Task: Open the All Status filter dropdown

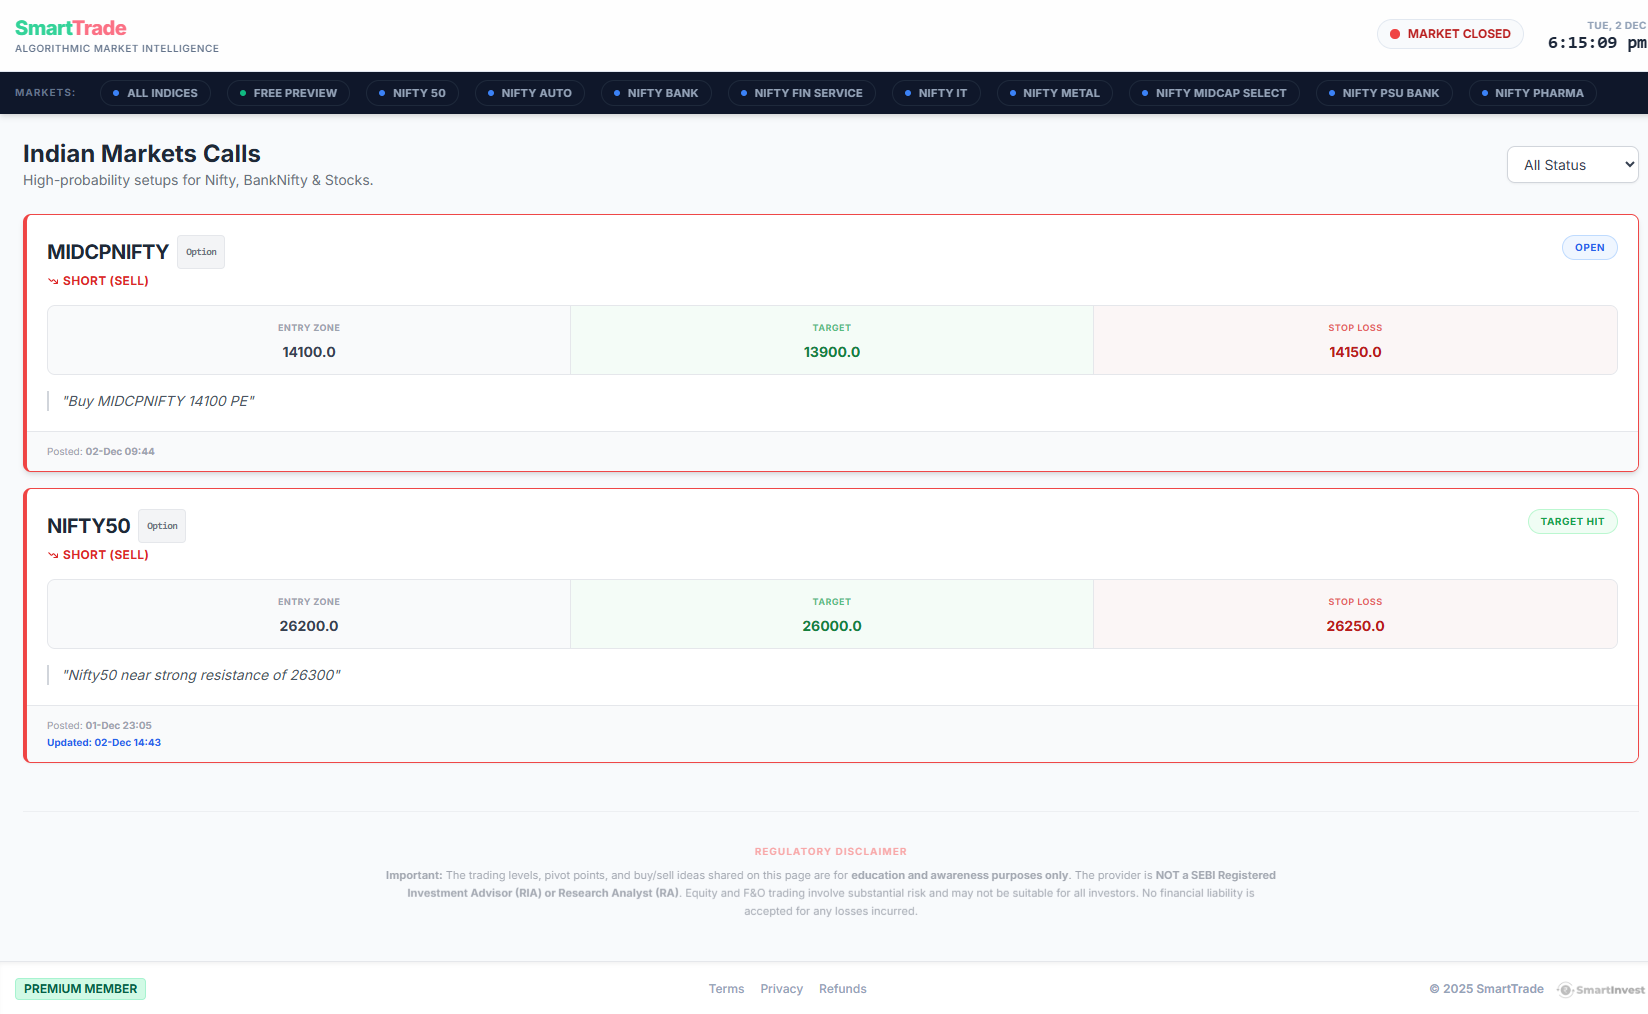Action: [1572, 165]
